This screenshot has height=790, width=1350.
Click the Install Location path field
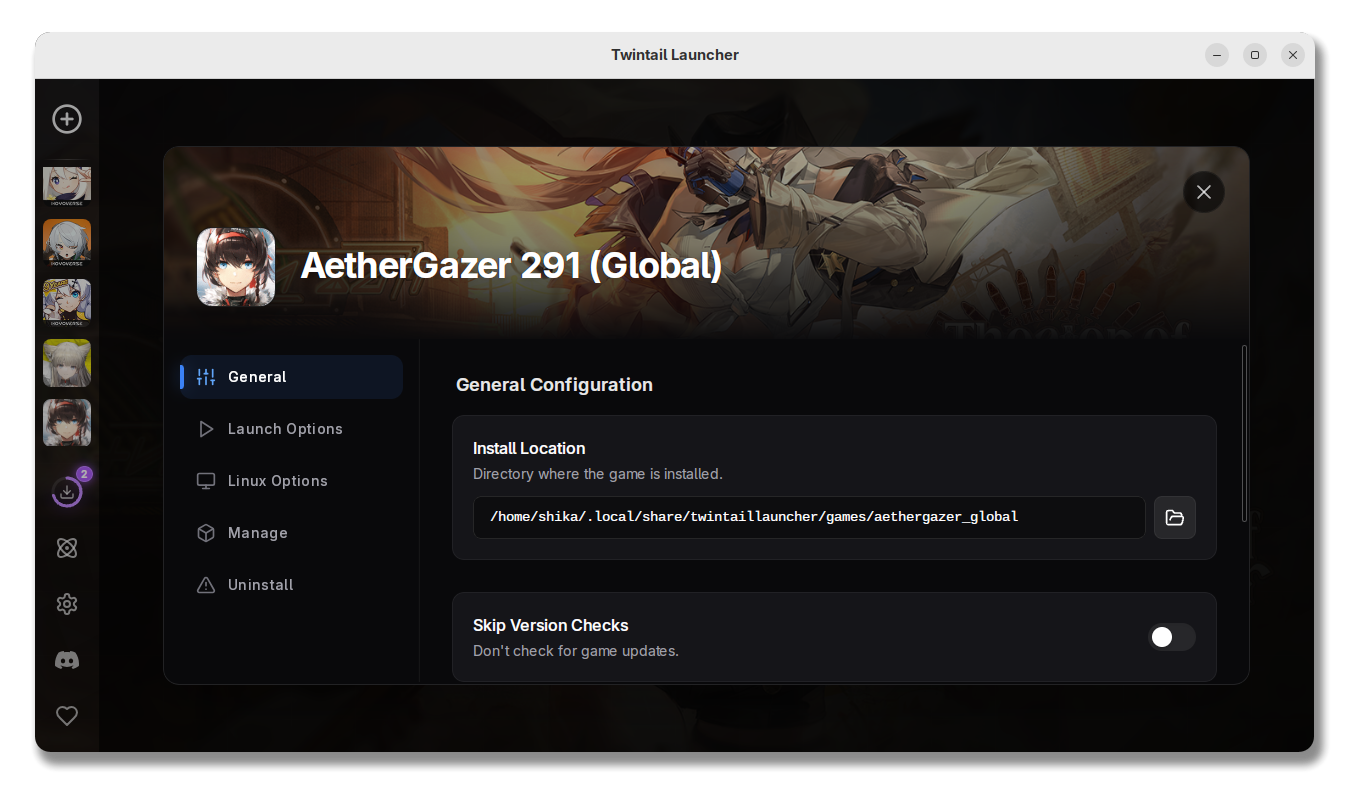[x=809, y=517]
